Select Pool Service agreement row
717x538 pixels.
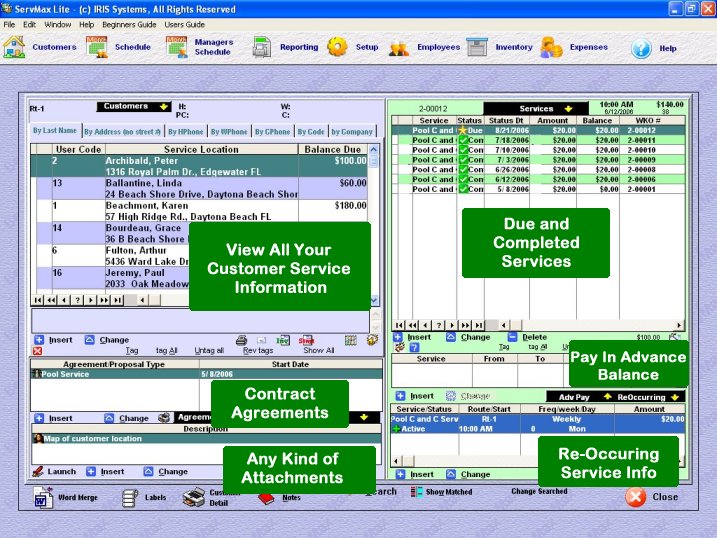pos(206,374)
